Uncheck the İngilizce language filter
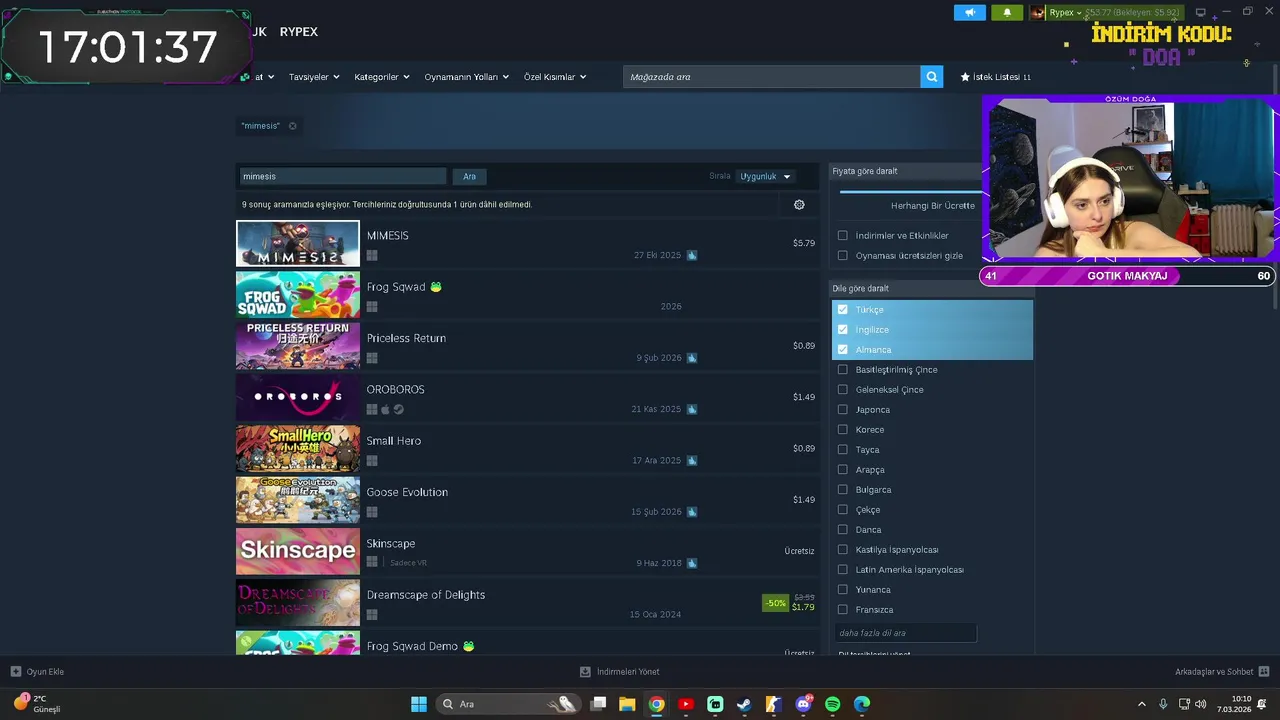This screenshot has height=720, width=1280. pos(843,330)
